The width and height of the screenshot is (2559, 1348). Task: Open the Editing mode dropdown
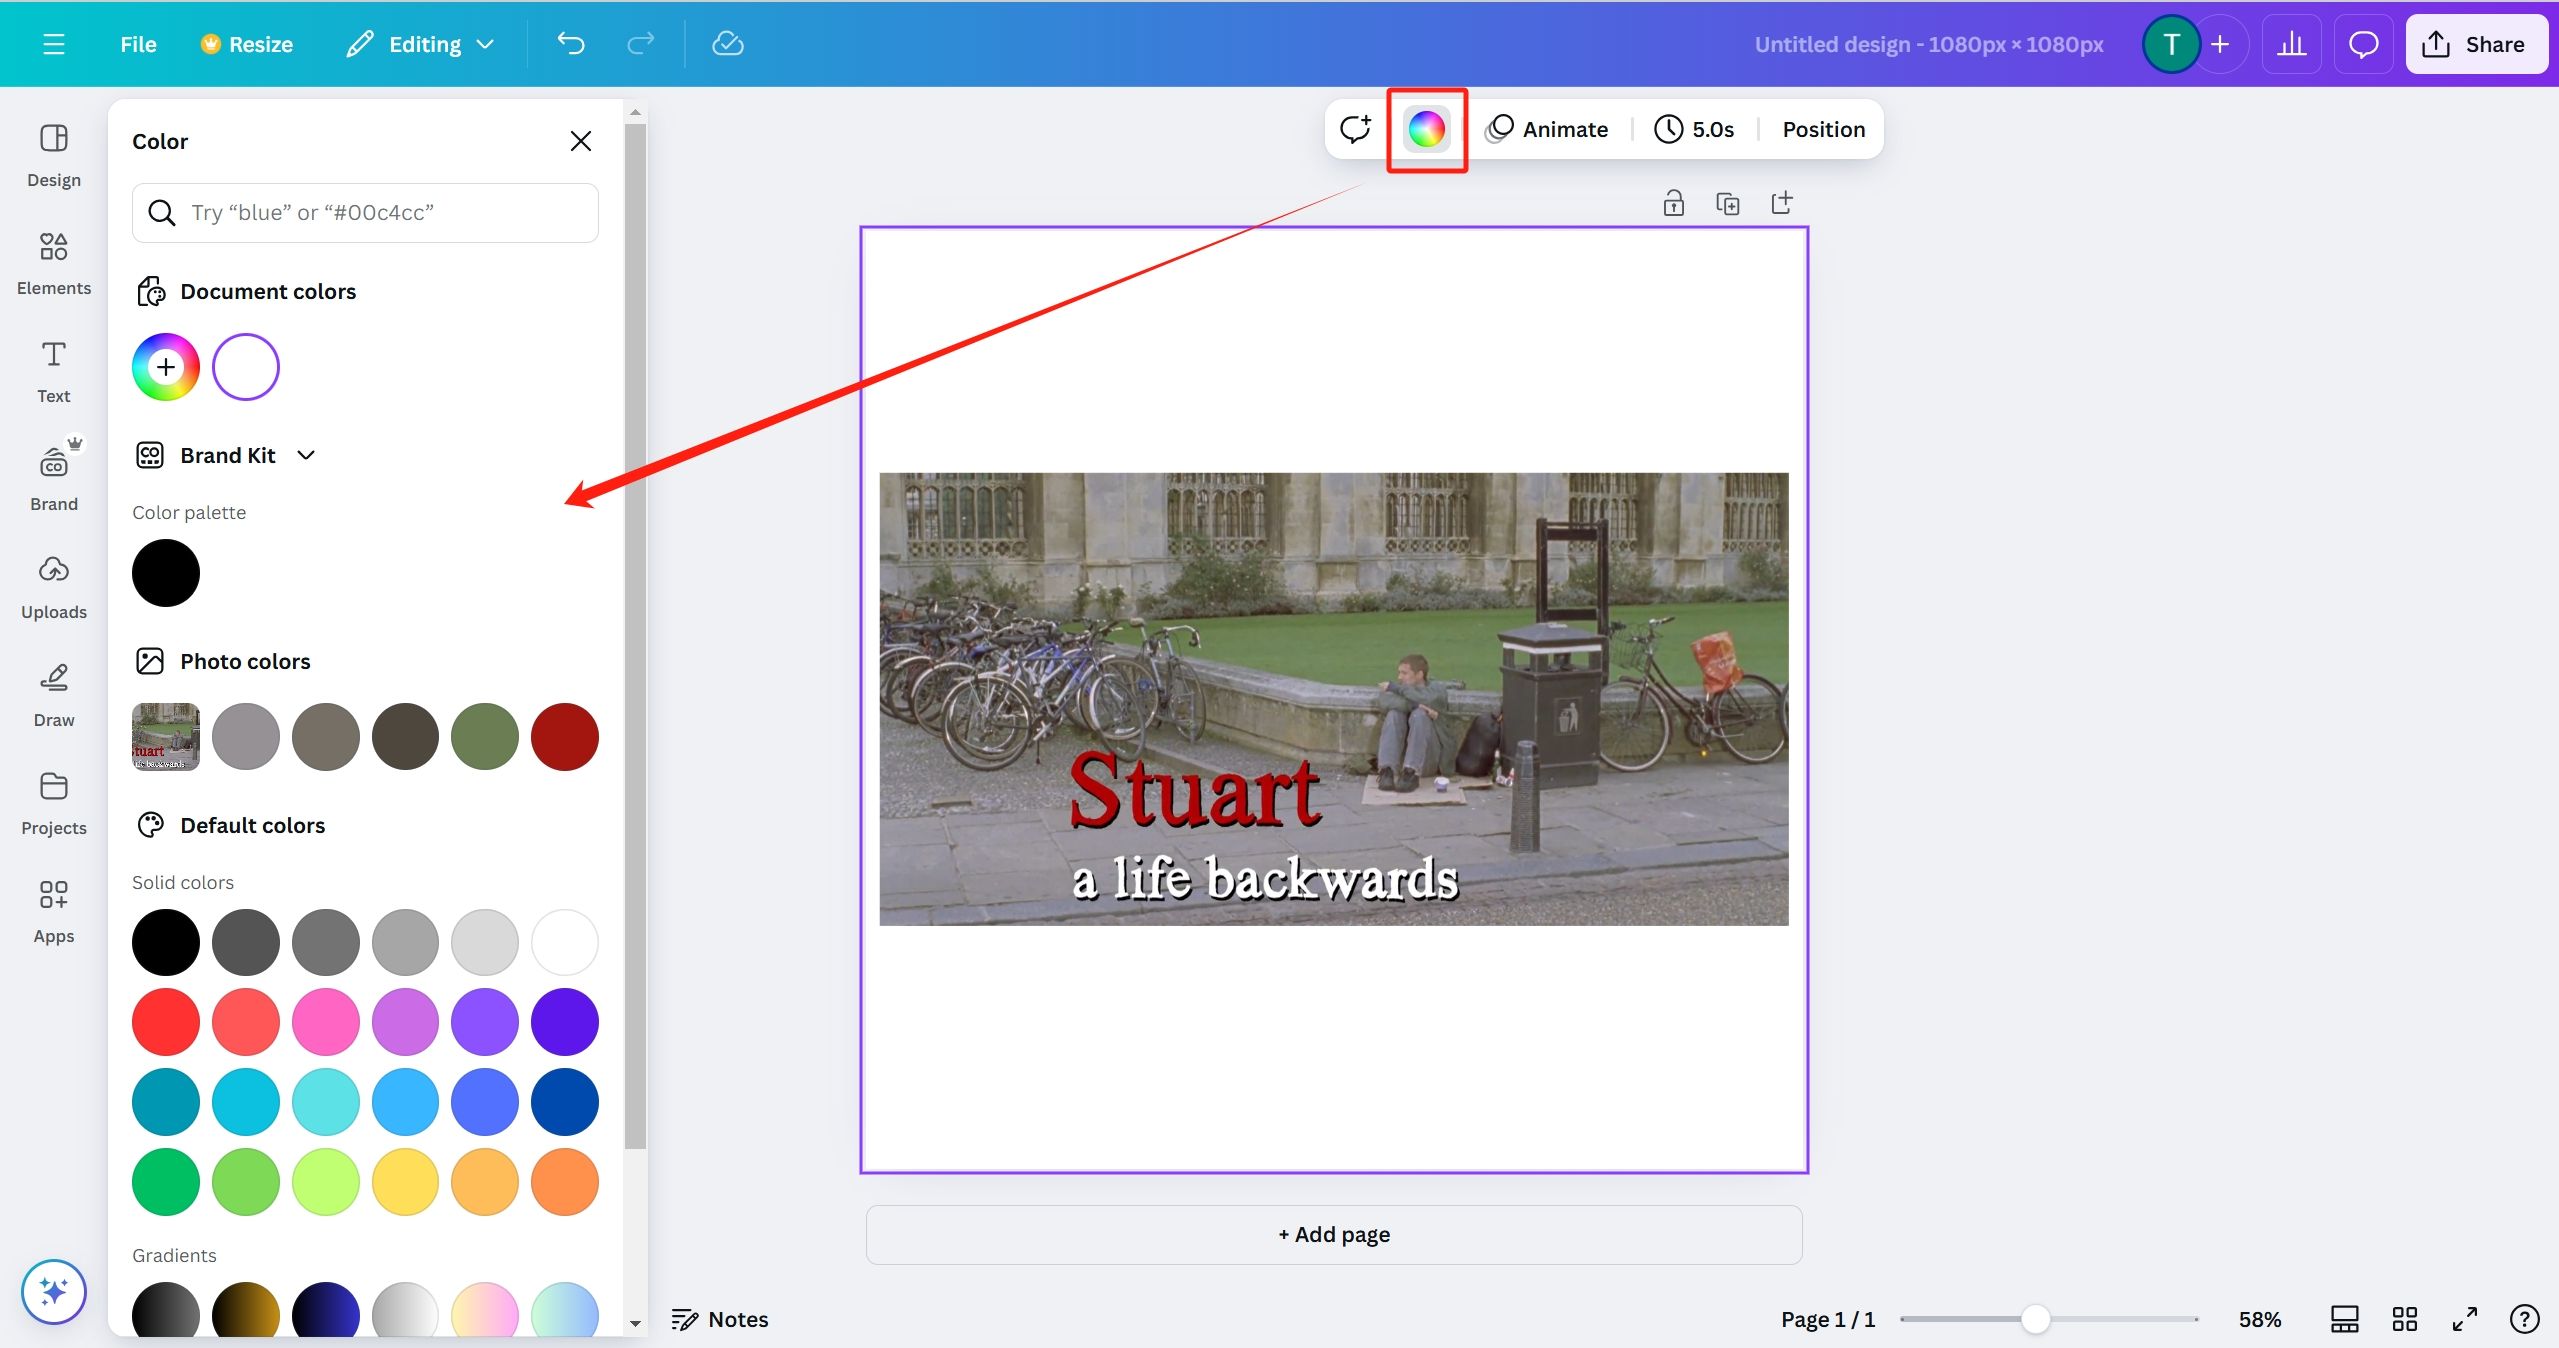click(420, 44)
